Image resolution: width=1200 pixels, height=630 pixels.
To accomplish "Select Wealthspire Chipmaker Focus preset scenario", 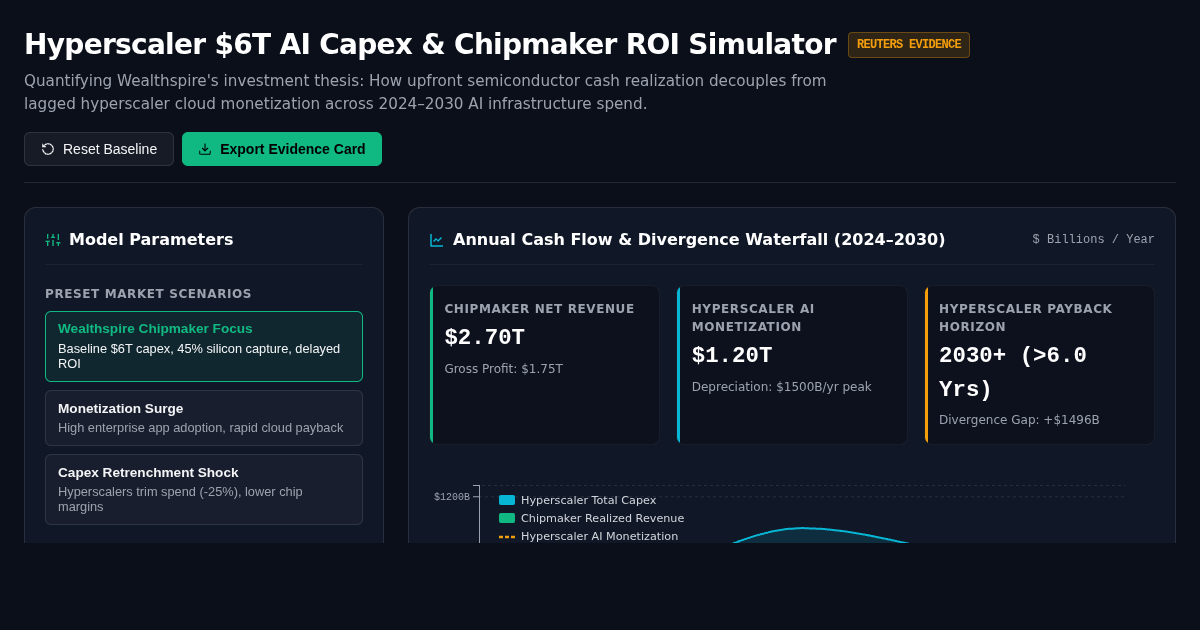I will coord(204,346).
